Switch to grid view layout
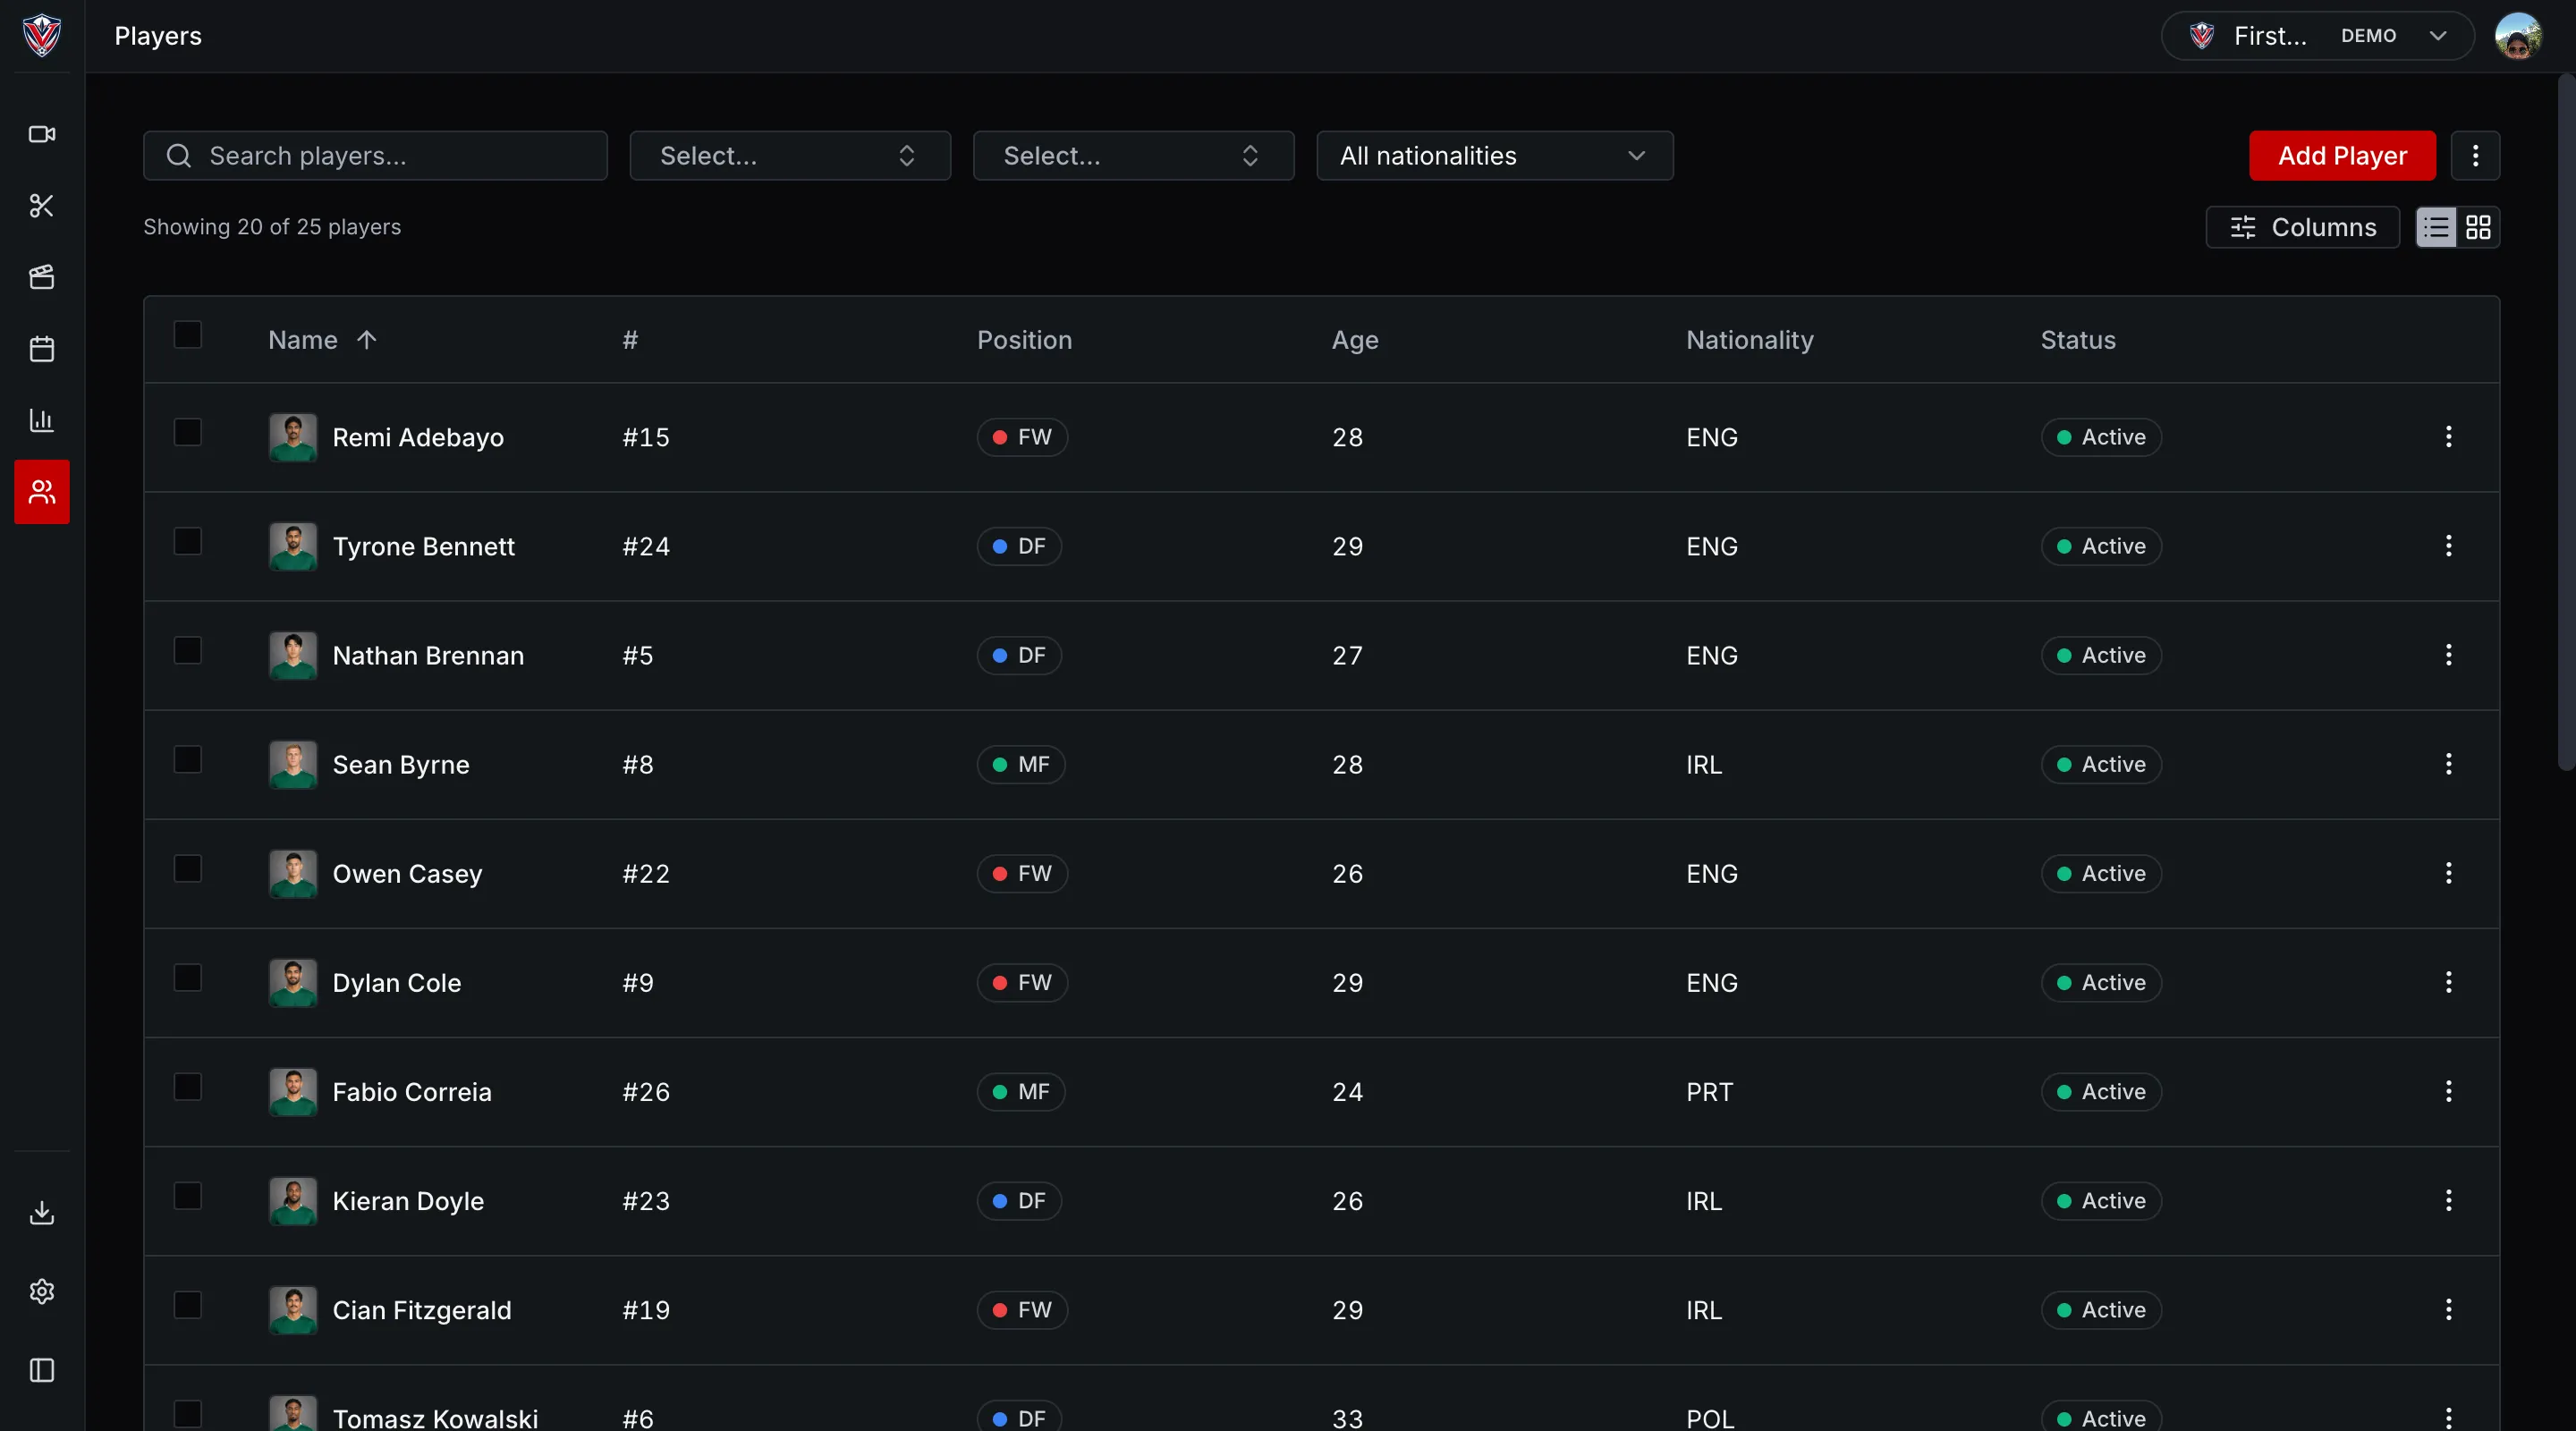The image size is (2576, 1431). [2478, 227]
